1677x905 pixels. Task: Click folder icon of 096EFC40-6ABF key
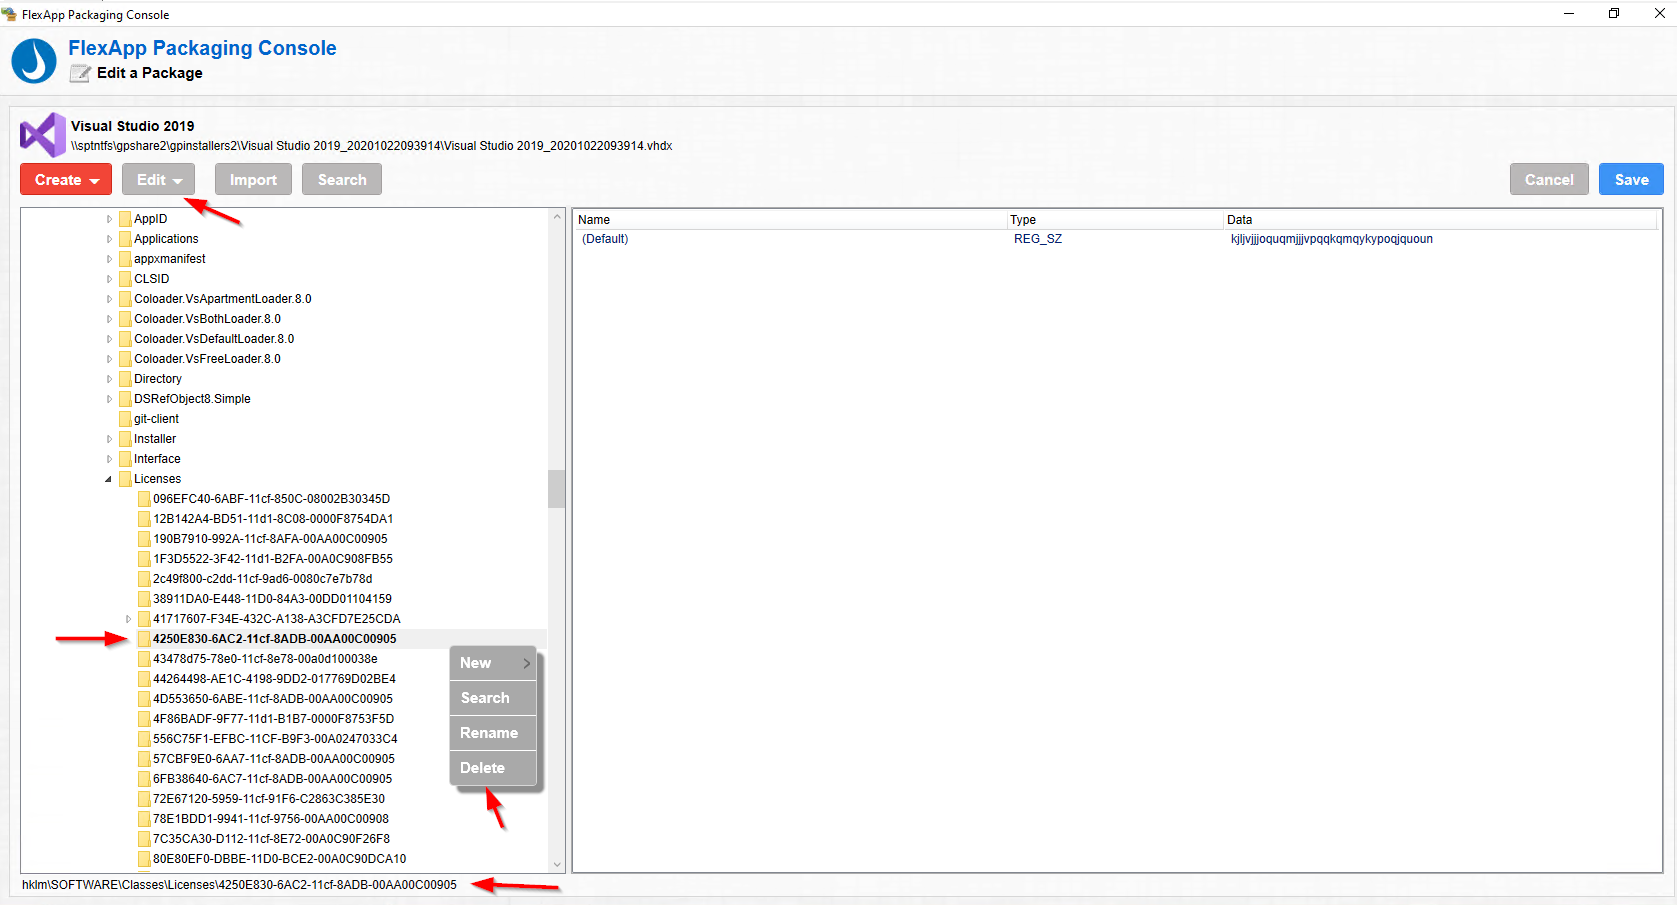[x=144, y=499]
